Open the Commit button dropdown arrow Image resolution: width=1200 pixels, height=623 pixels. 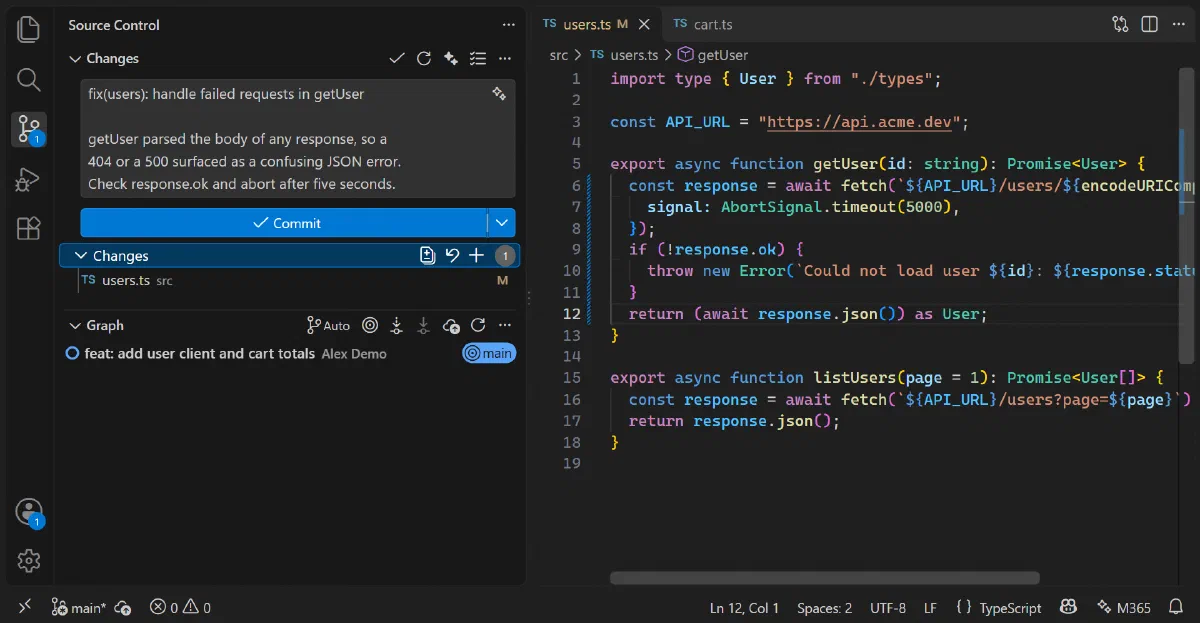pyautogui.click(x=502, y=223)
